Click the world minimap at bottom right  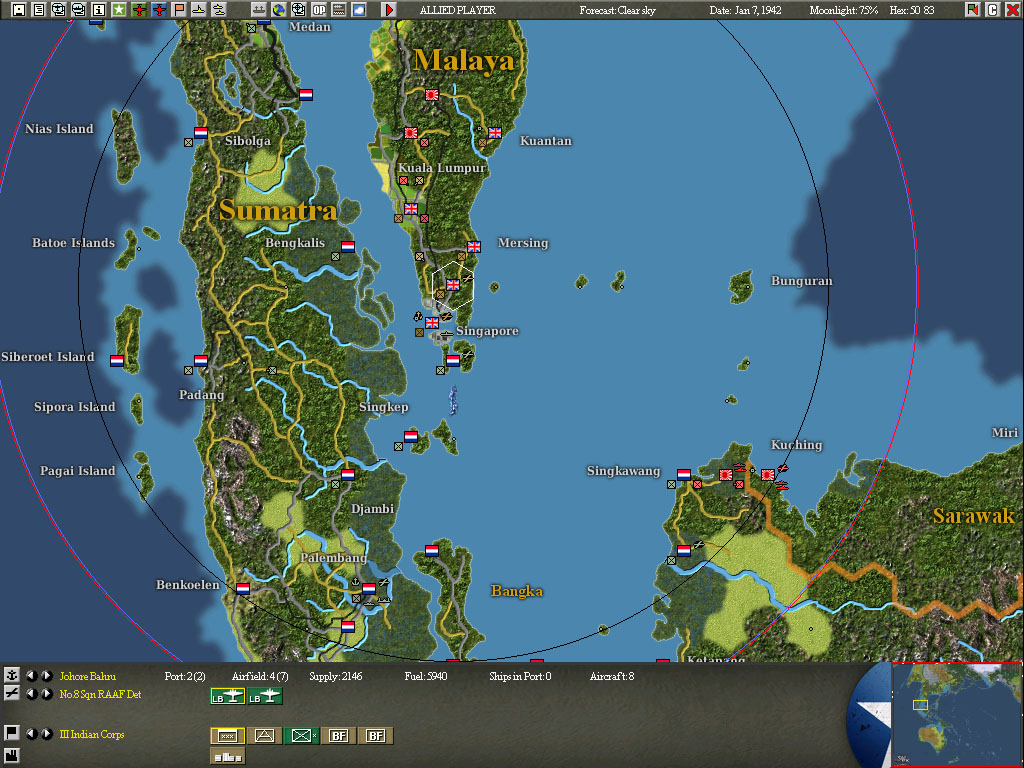(x=957, y=714)
